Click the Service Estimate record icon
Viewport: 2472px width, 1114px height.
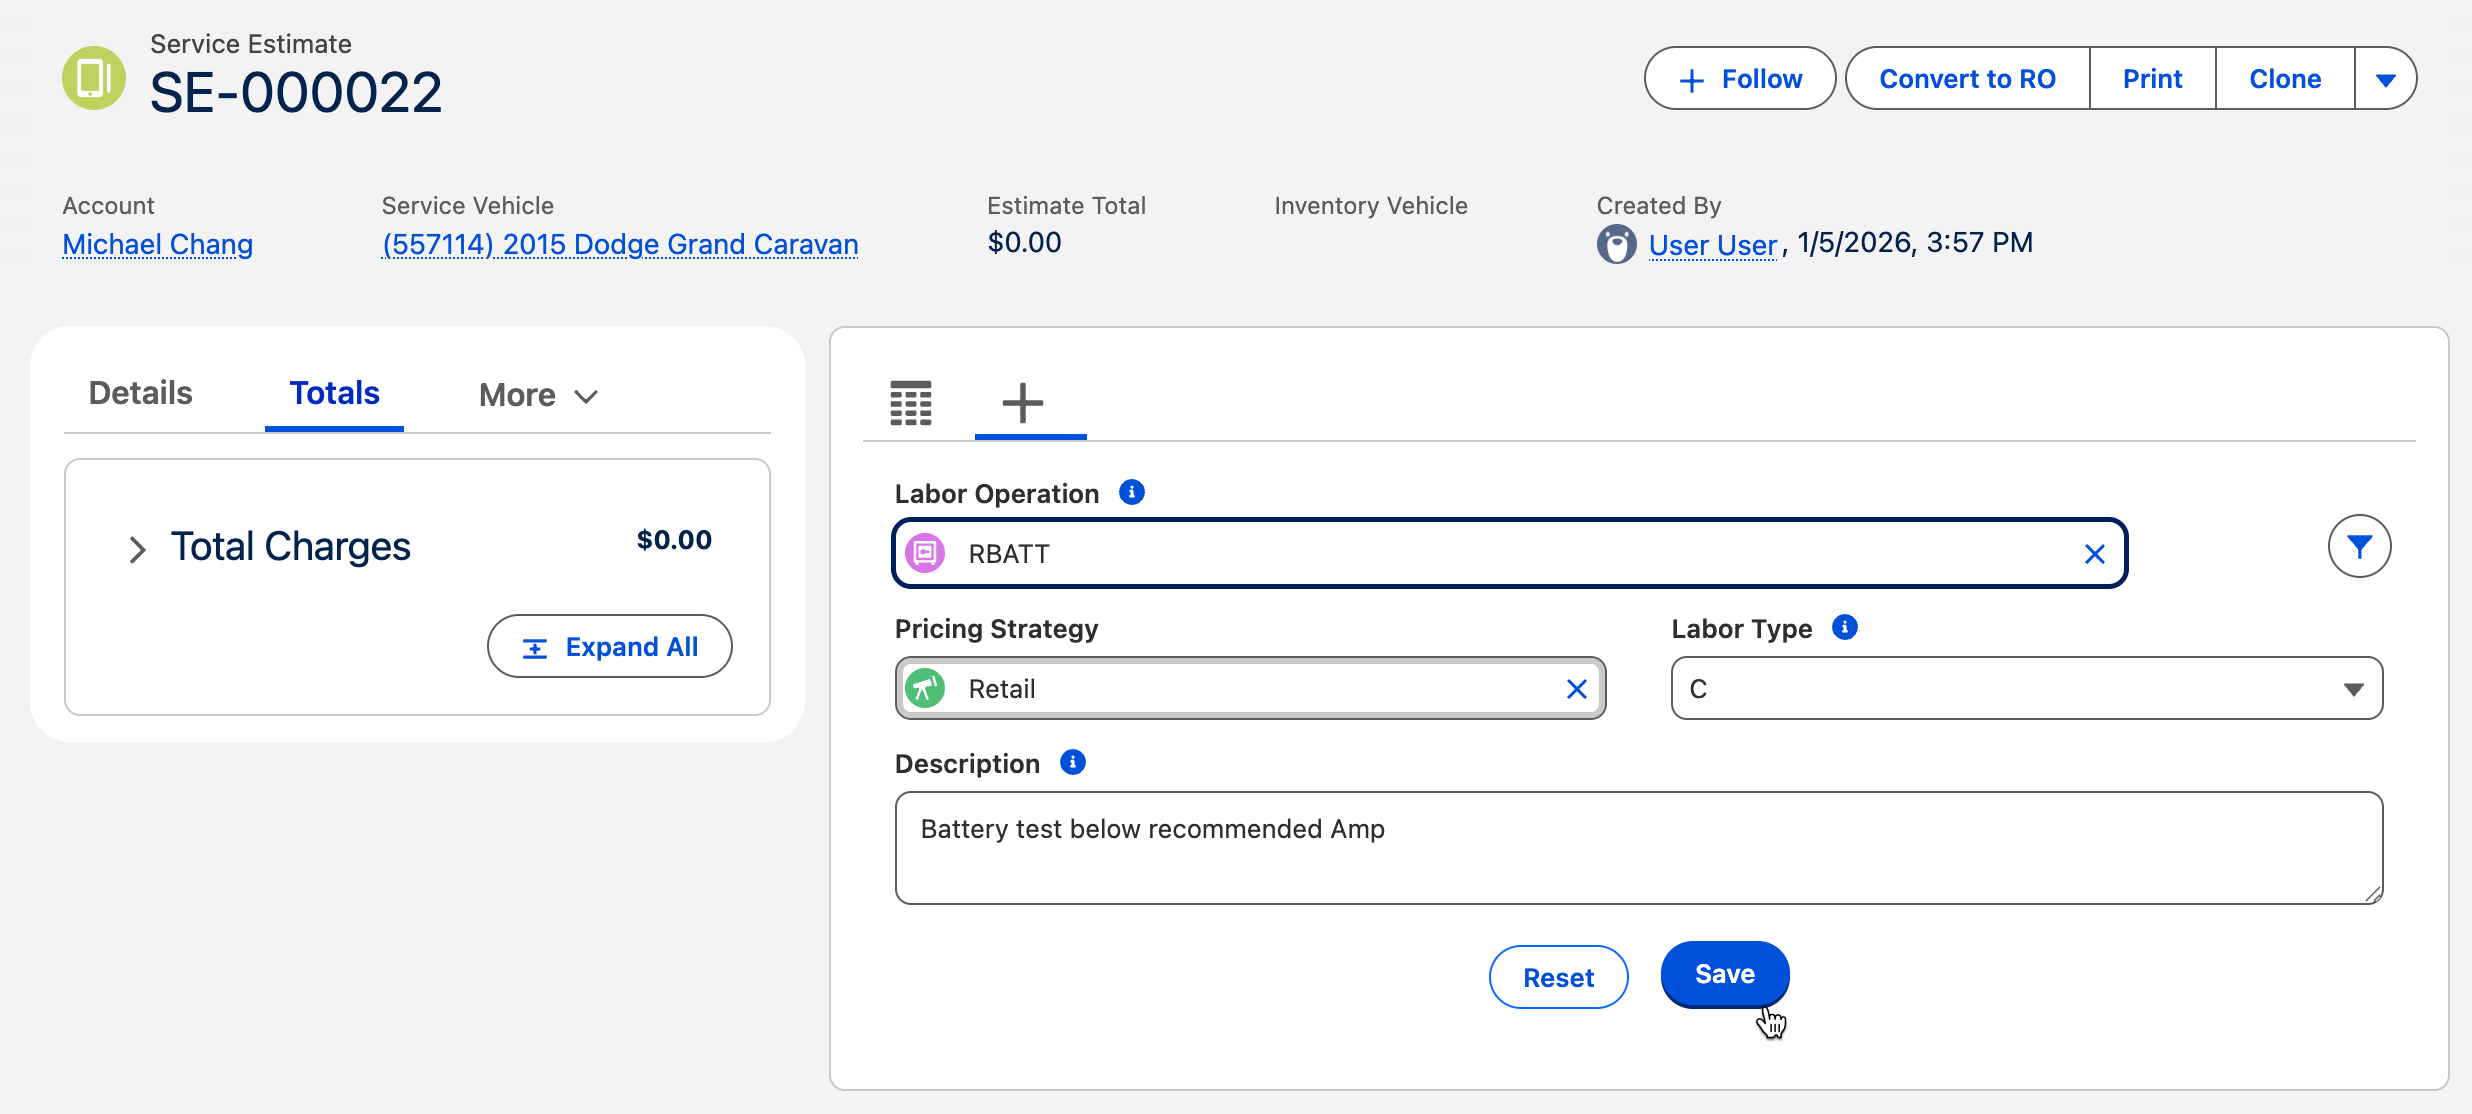coord(94,78)
